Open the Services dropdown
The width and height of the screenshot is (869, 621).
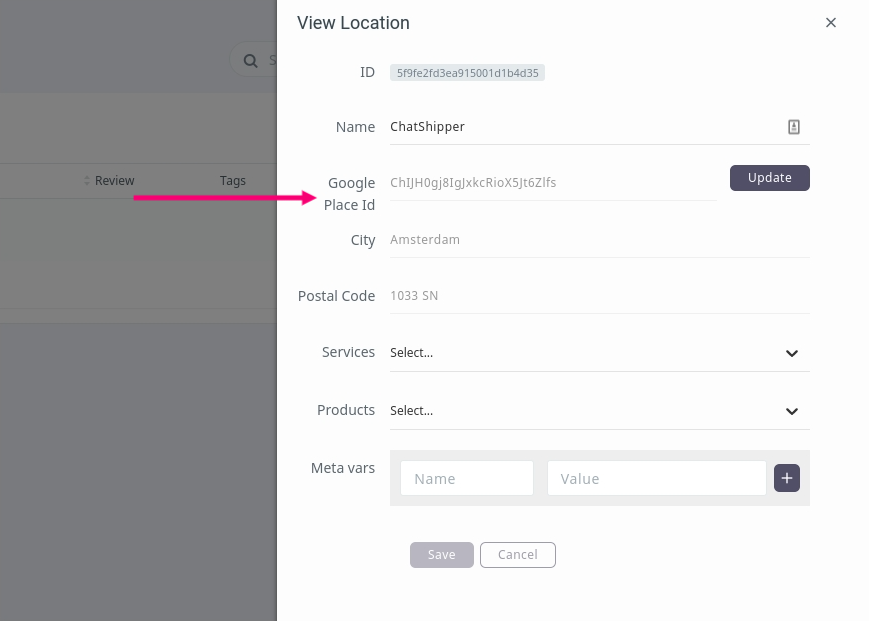tap(600, 353)
